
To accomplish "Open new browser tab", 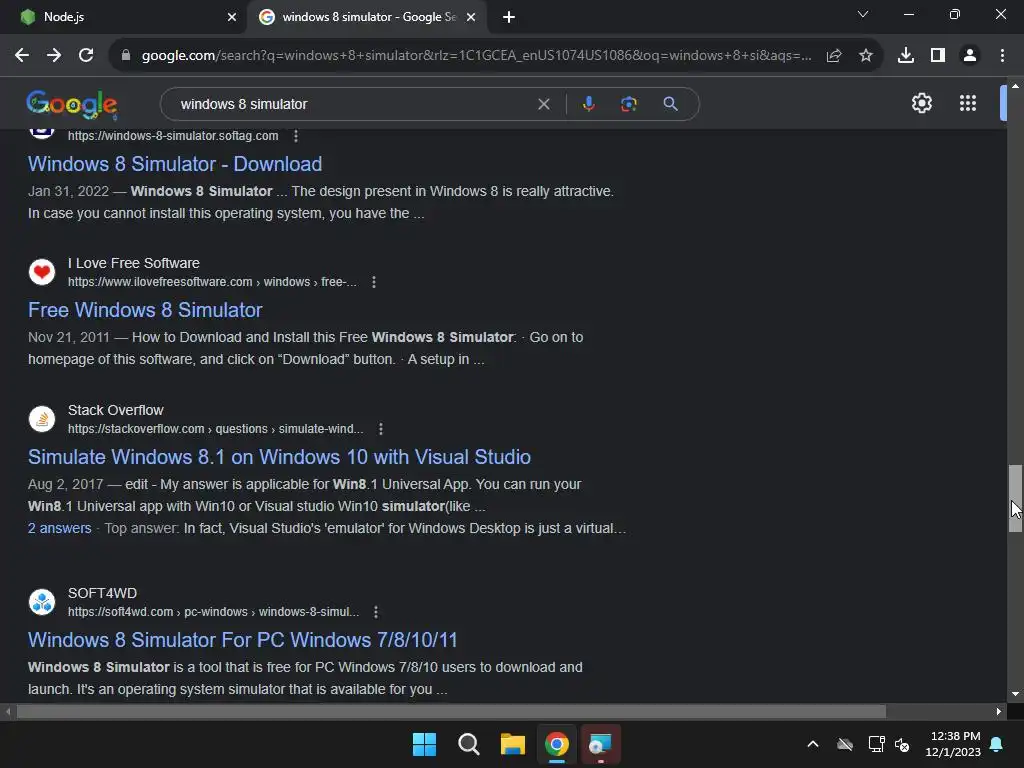I will [509, 18].
